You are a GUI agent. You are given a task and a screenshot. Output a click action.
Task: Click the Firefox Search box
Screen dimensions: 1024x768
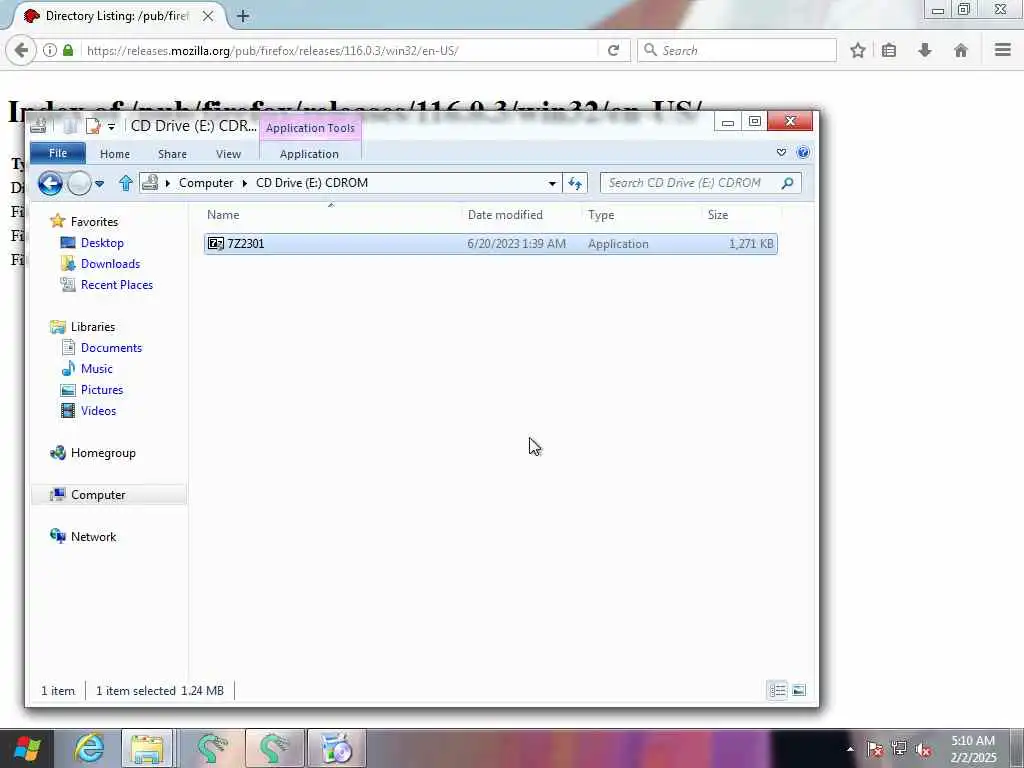[x=737, y=50]
